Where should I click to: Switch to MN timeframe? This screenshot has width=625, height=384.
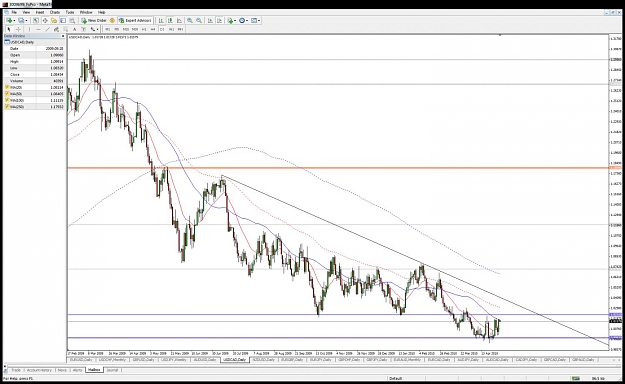[181, 29]
